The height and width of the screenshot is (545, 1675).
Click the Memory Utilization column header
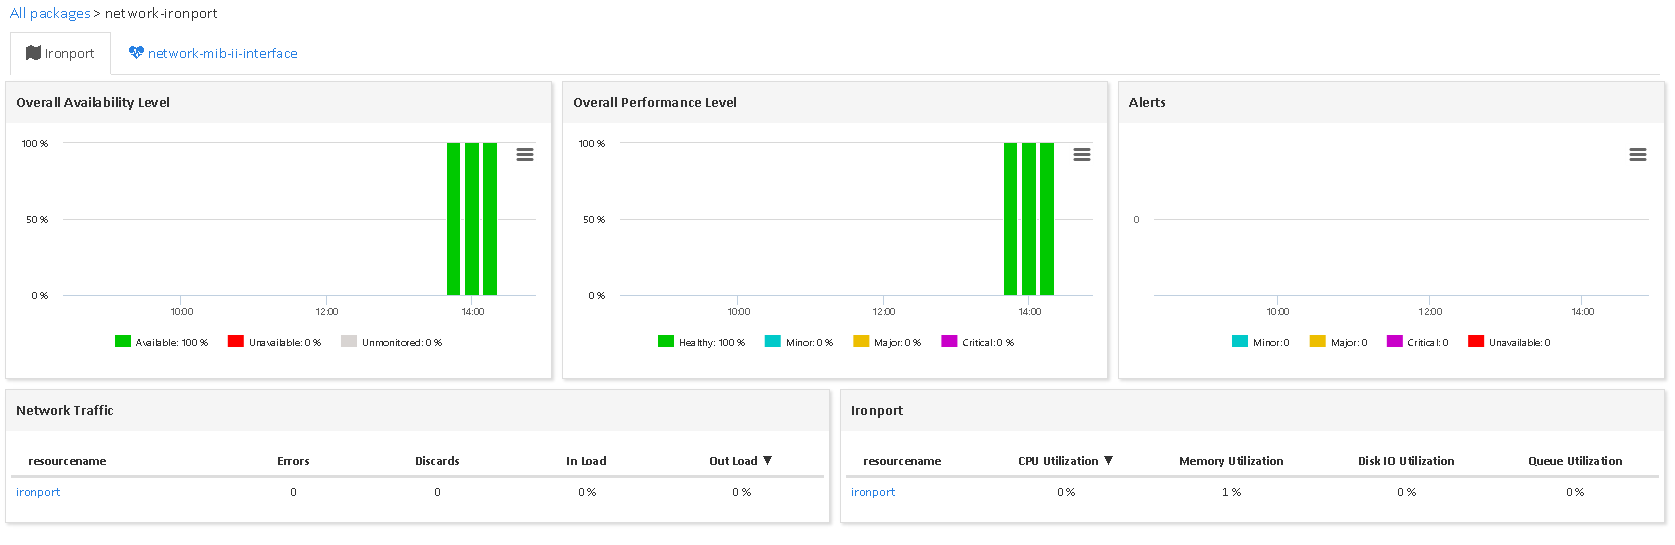point(1230,461)
